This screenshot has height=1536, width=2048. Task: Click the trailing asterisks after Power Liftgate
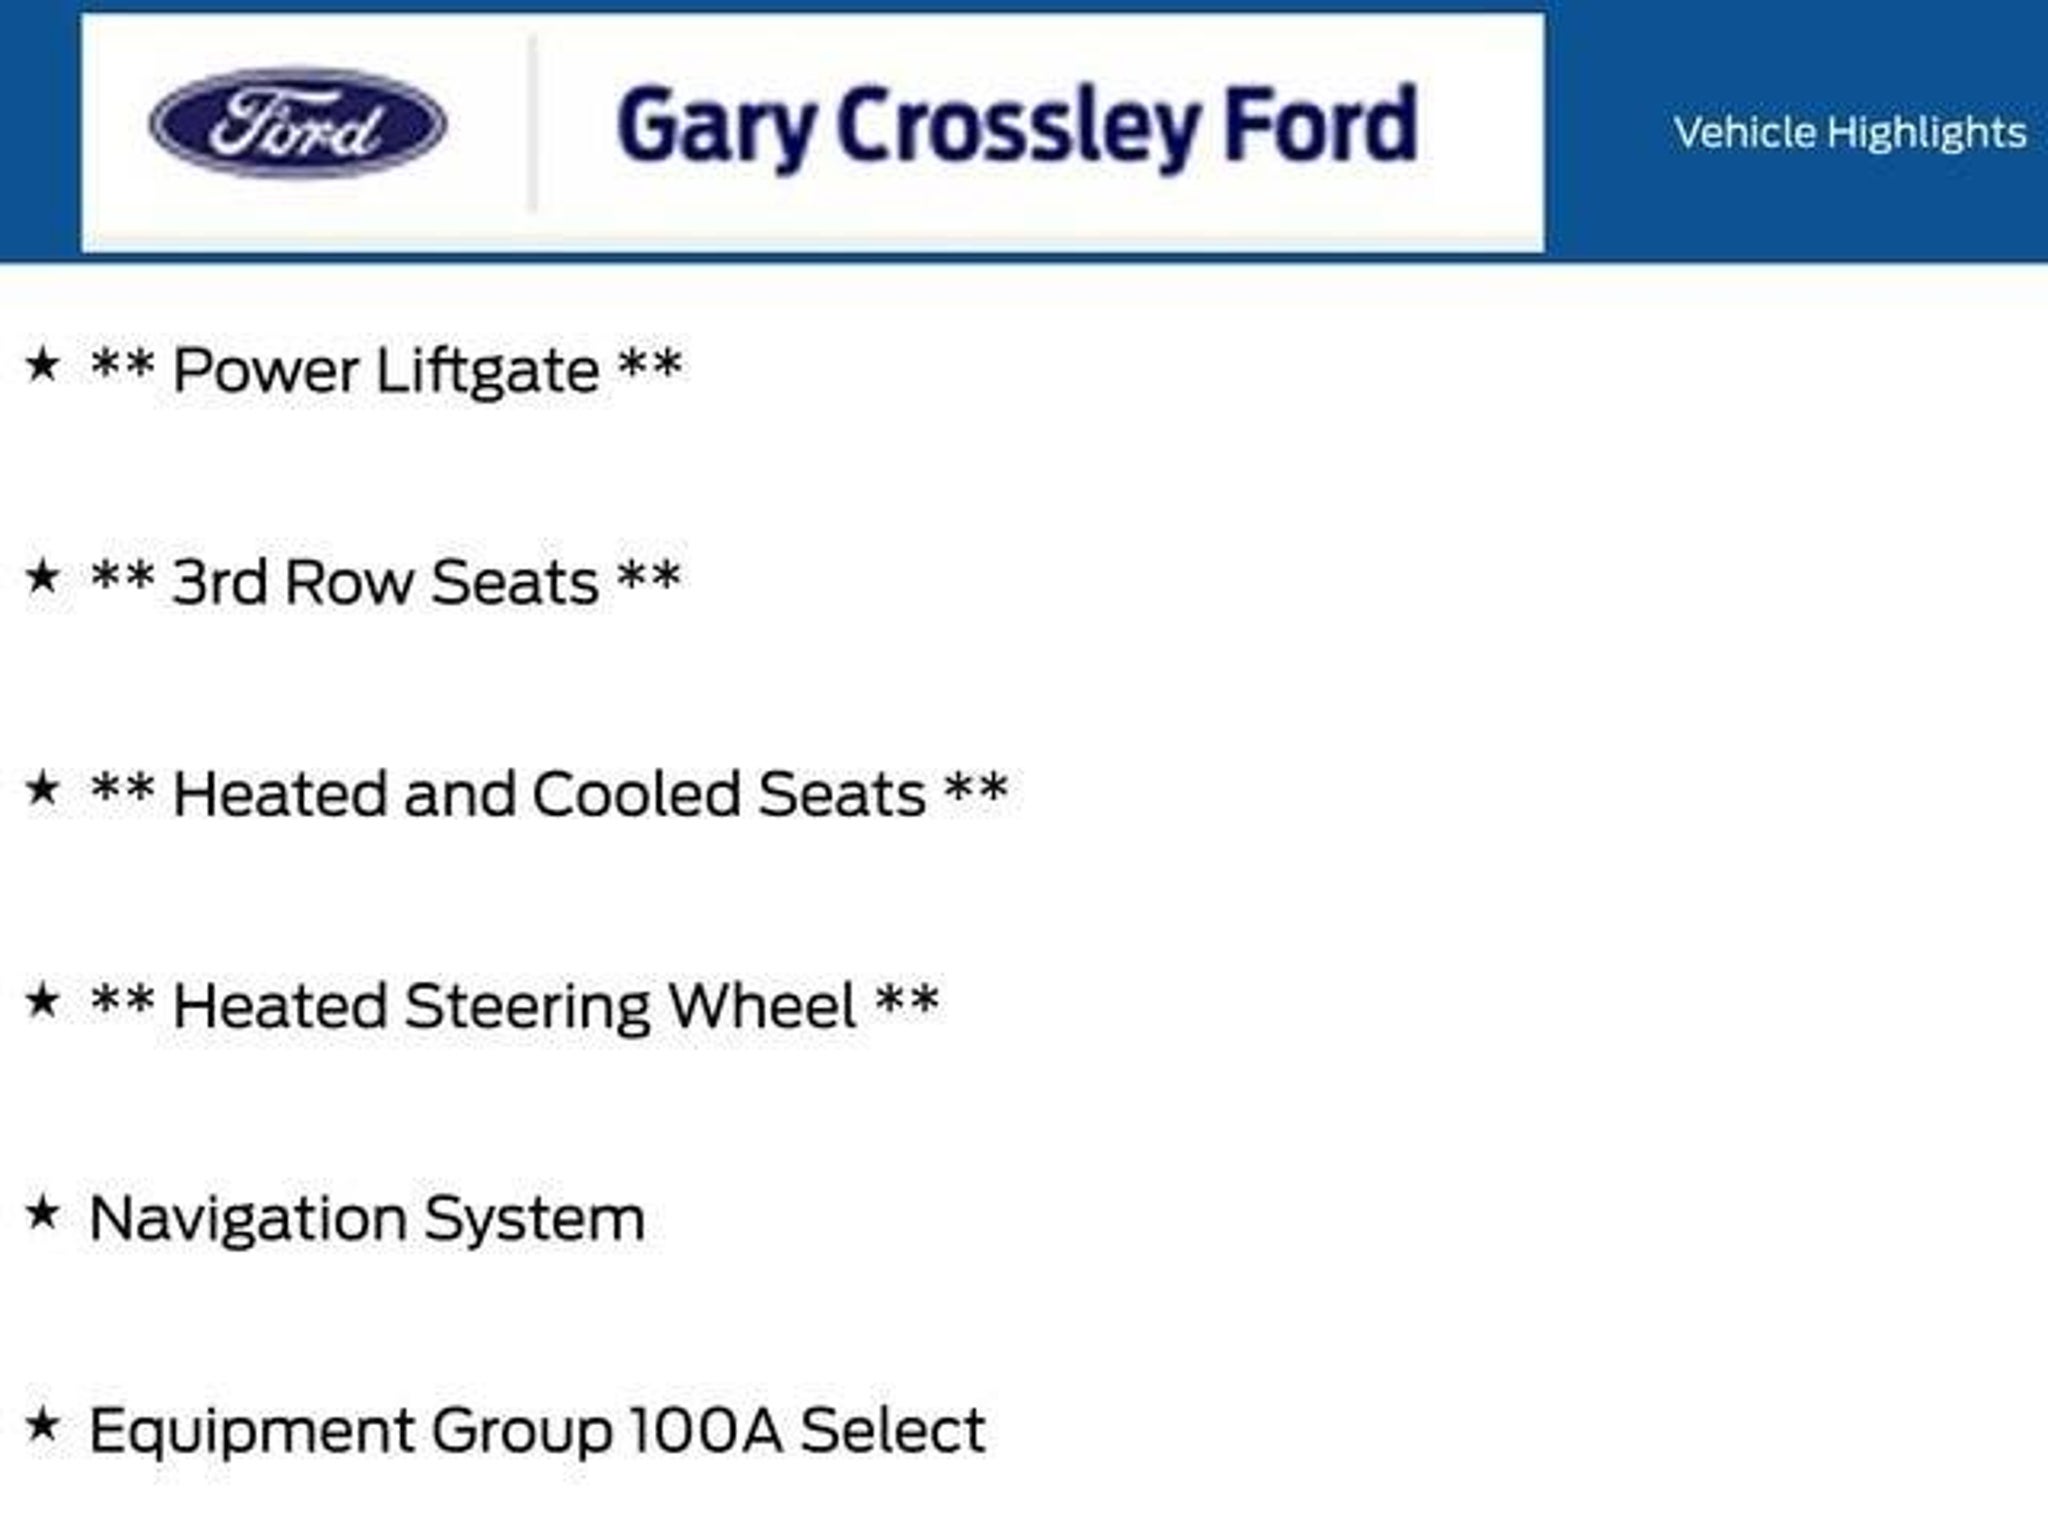coord(650,364)
